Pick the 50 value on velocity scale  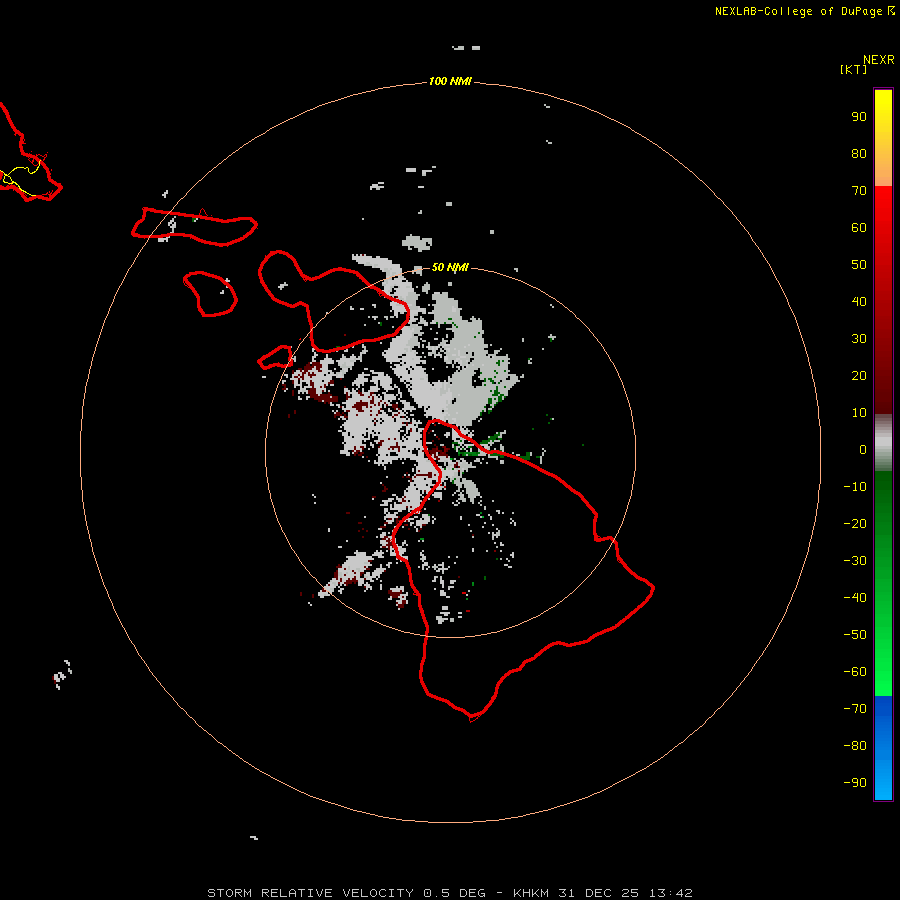coord(859,265)
